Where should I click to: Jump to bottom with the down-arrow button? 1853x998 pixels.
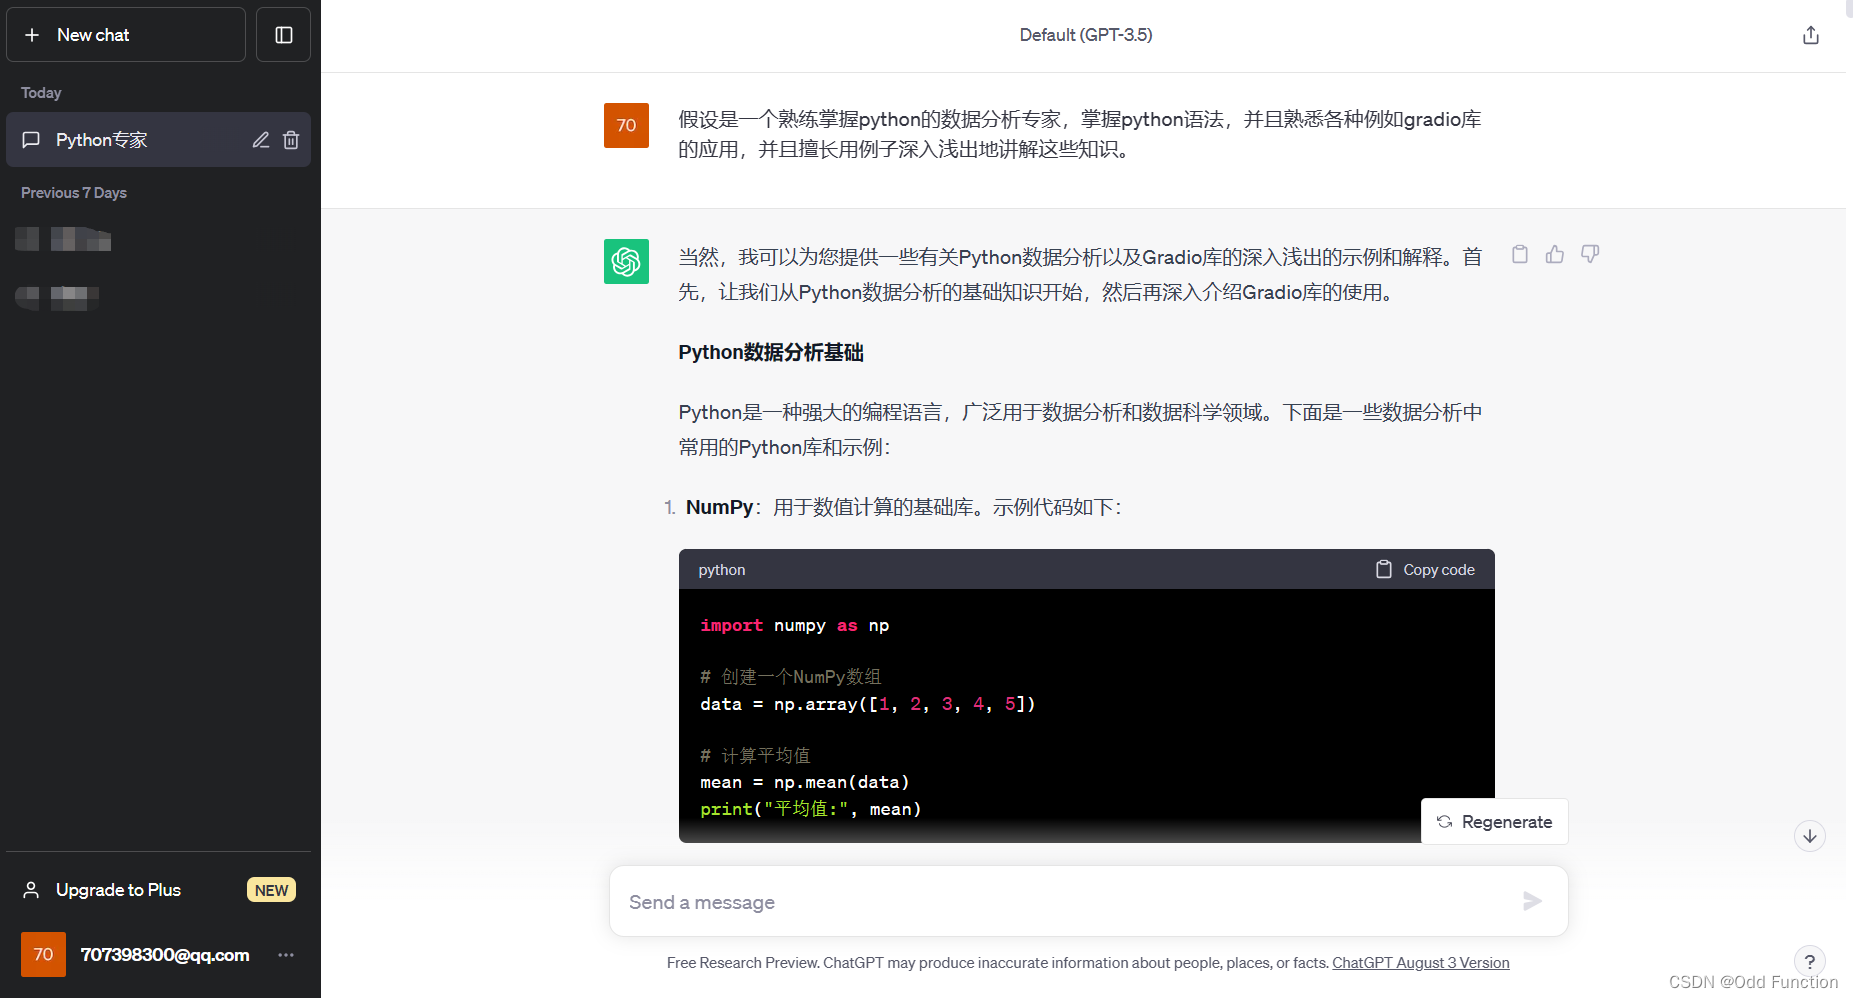coord(1810,836)
